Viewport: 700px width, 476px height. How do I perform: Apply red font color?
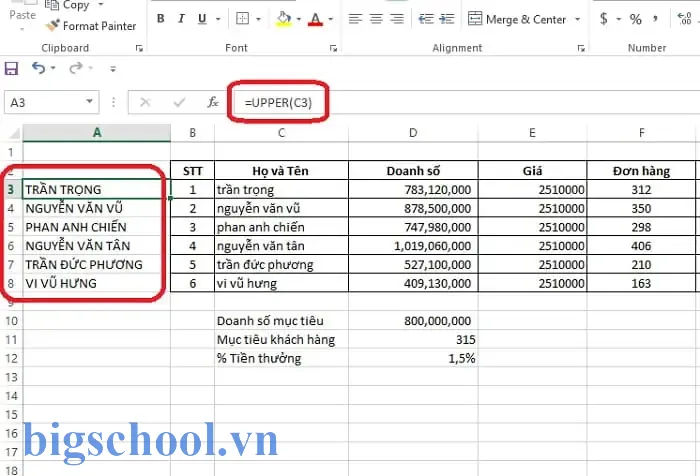tap(316, 19)
